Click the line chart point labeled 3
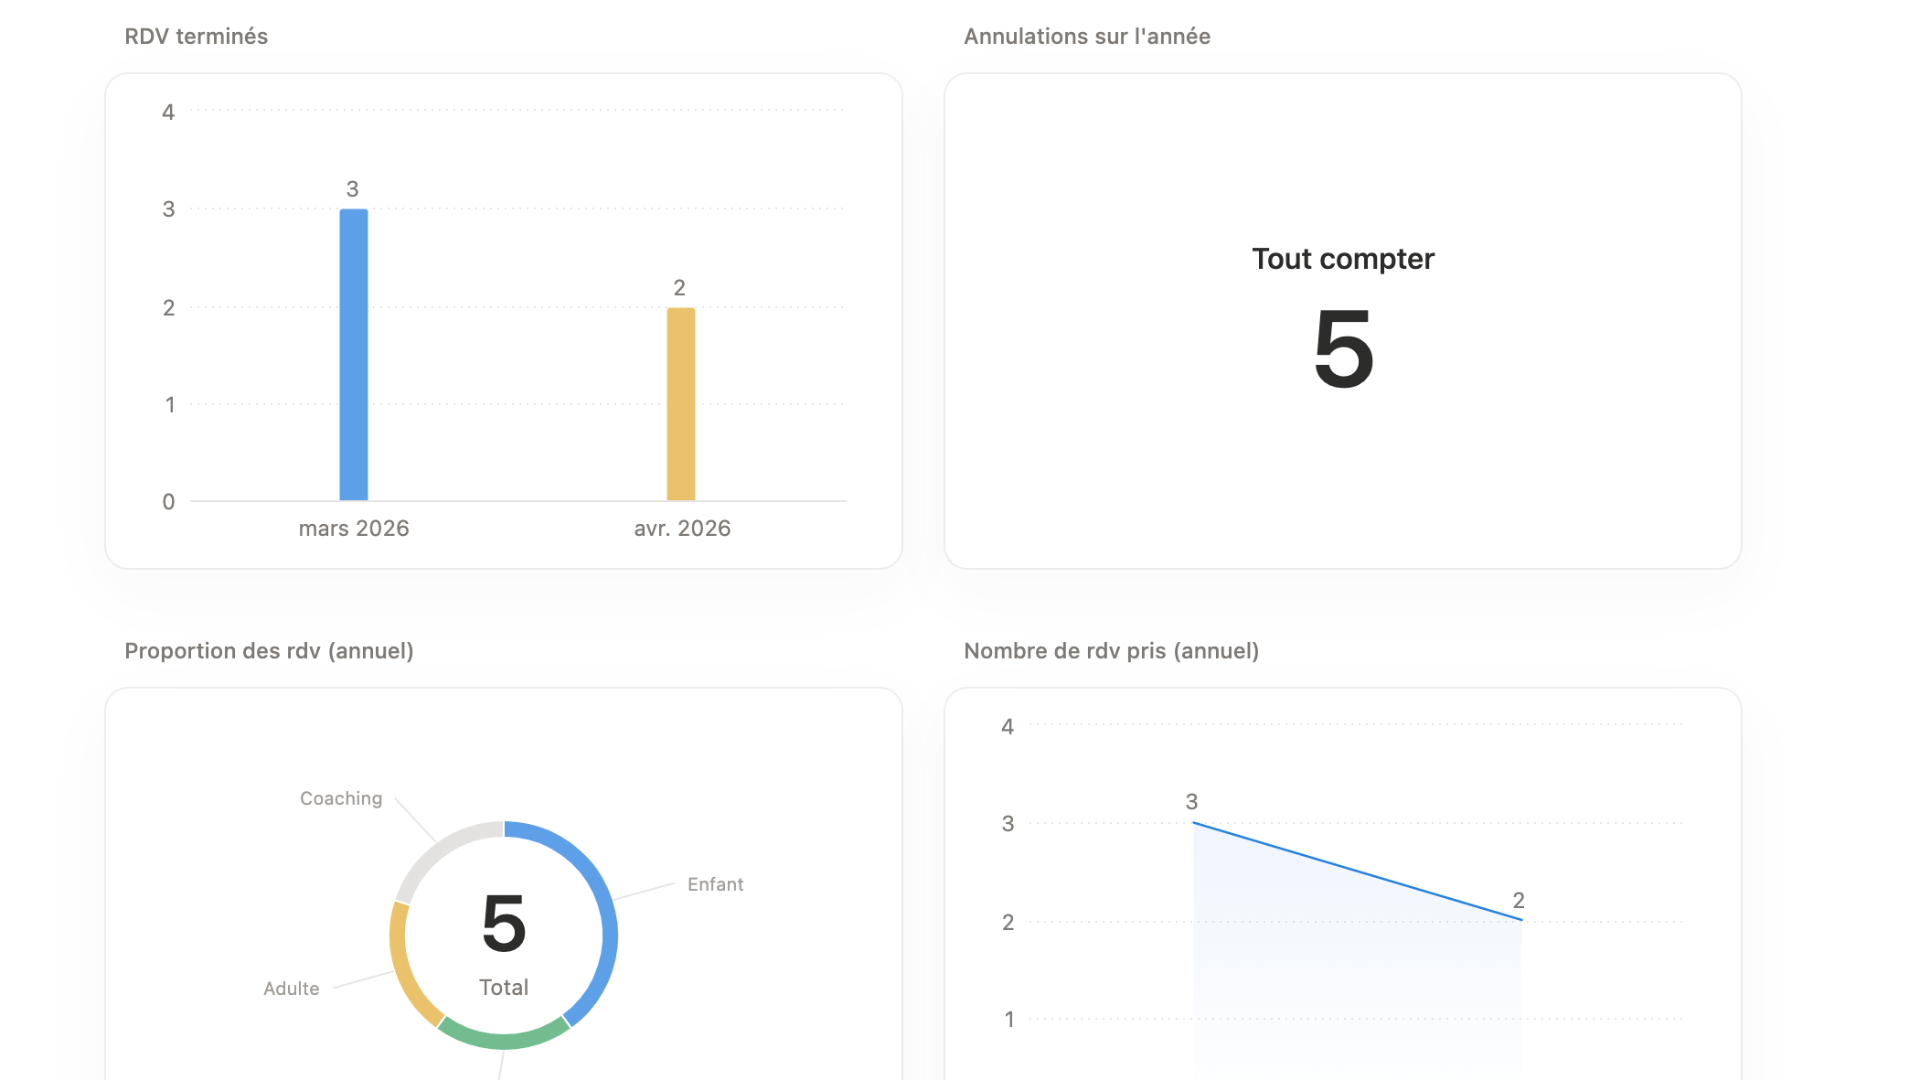1920x1080 pixels. 1193,823
